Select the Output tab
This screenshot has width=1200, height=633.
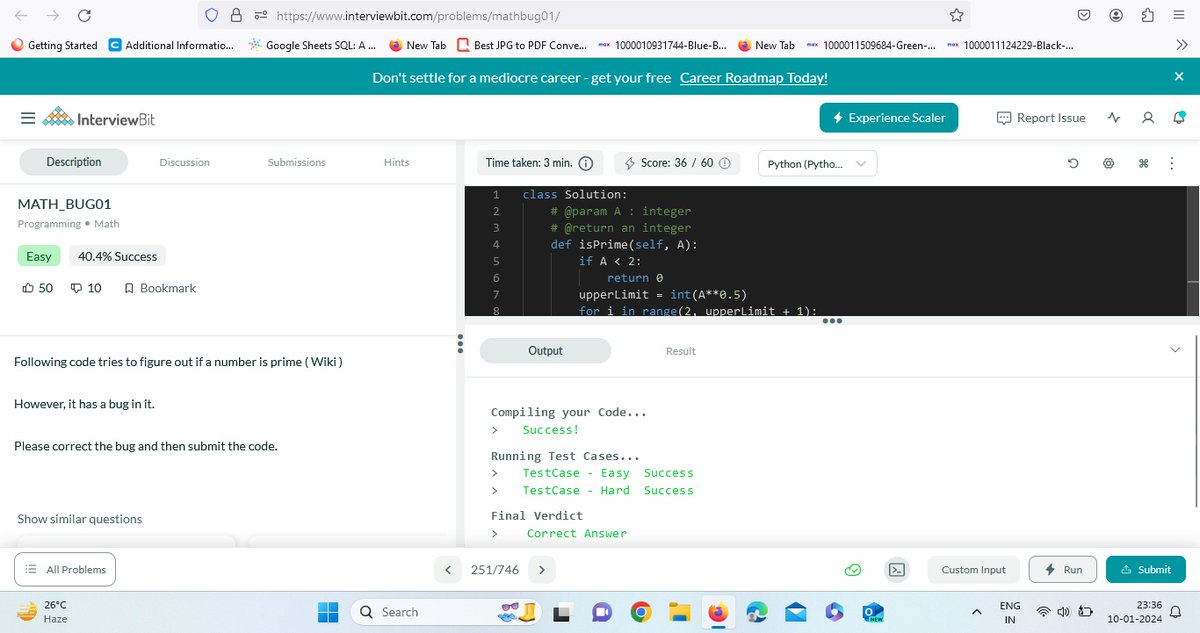point(545,351)
